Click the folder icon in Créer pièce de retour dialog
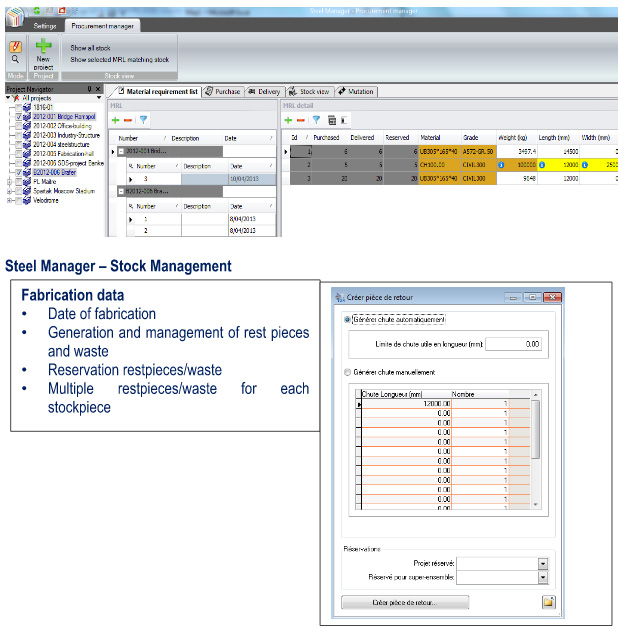The width and height of the screenshot is (618, 633). [548, 602]
